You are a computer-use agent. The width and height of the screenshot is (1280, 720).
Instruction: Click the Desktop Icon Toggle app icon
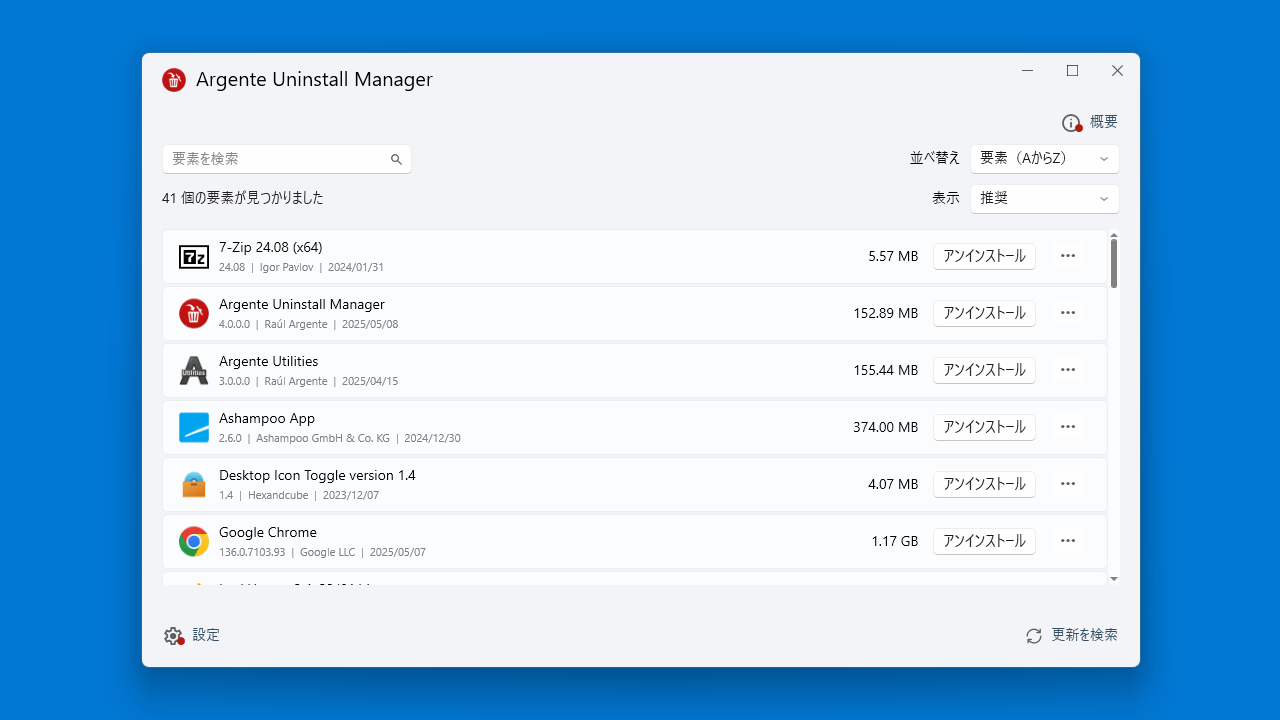(x=194, y=485)
